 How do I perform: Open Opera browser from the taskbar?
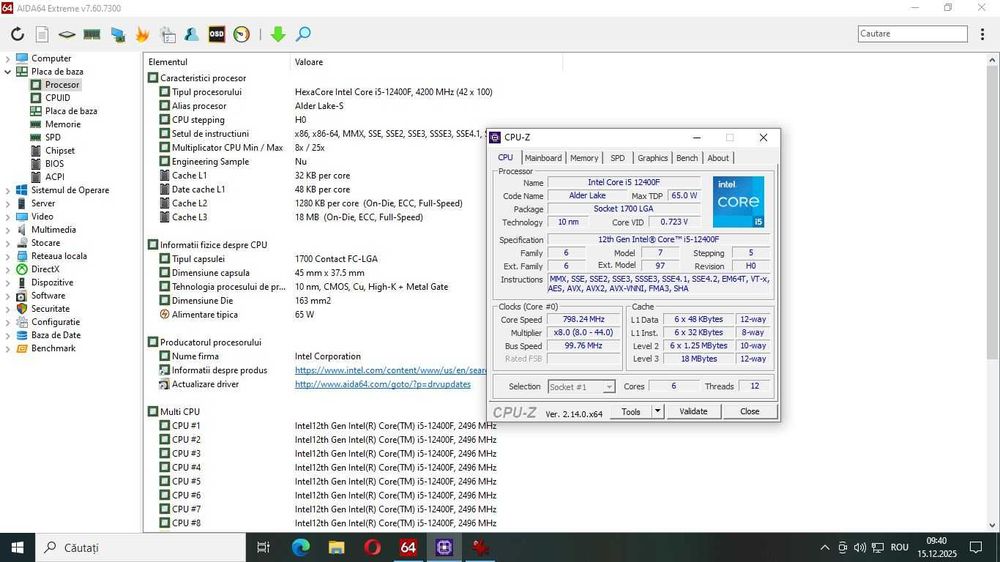[372, 547]
